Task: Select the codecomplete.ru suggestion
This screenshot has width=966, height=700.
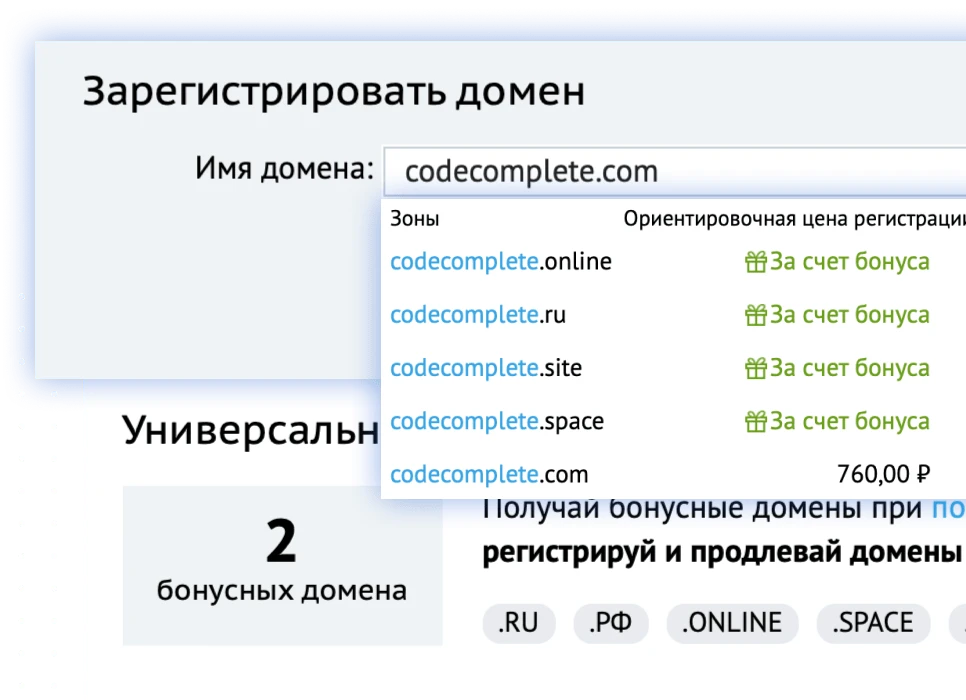Action: 477,314
